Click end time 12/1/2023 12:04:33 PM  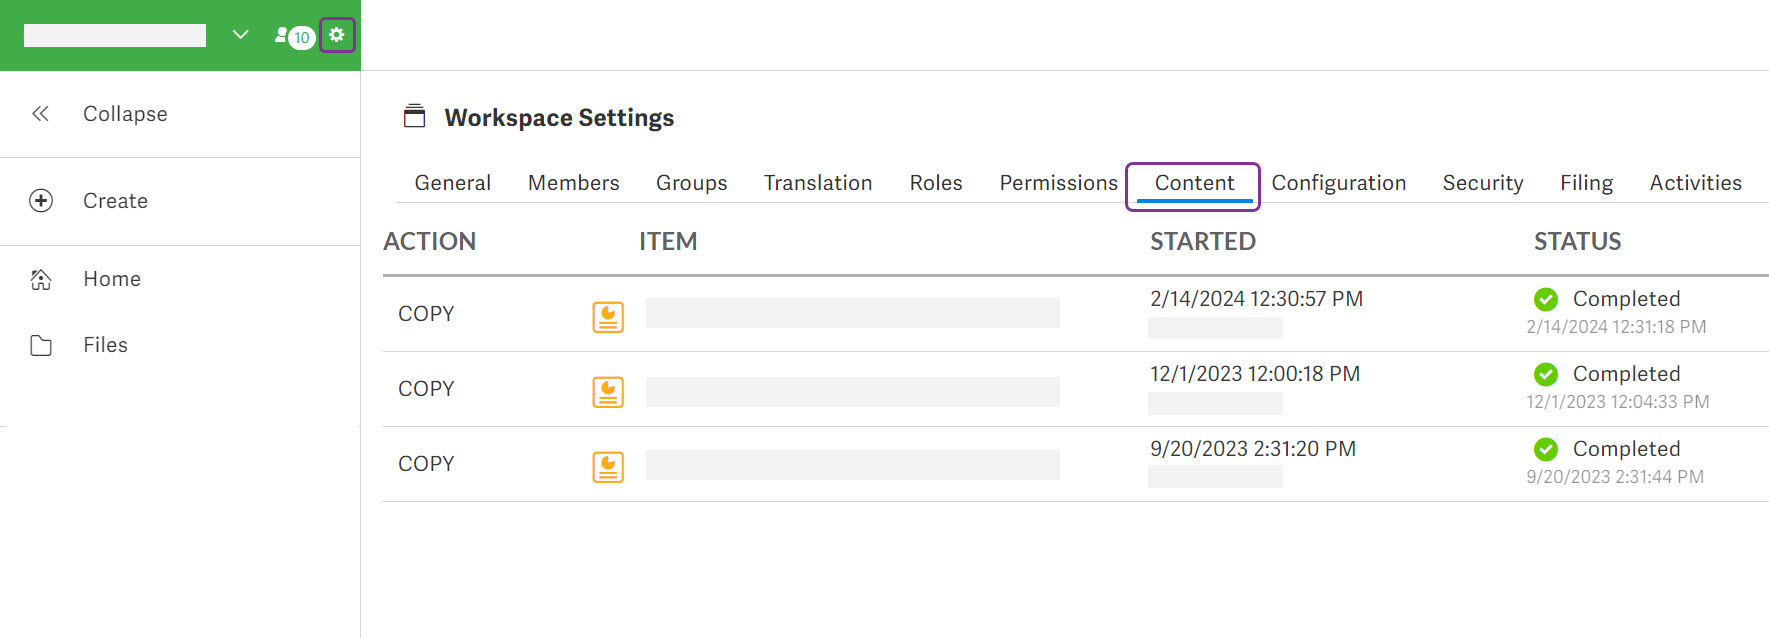coord(1618,402)
